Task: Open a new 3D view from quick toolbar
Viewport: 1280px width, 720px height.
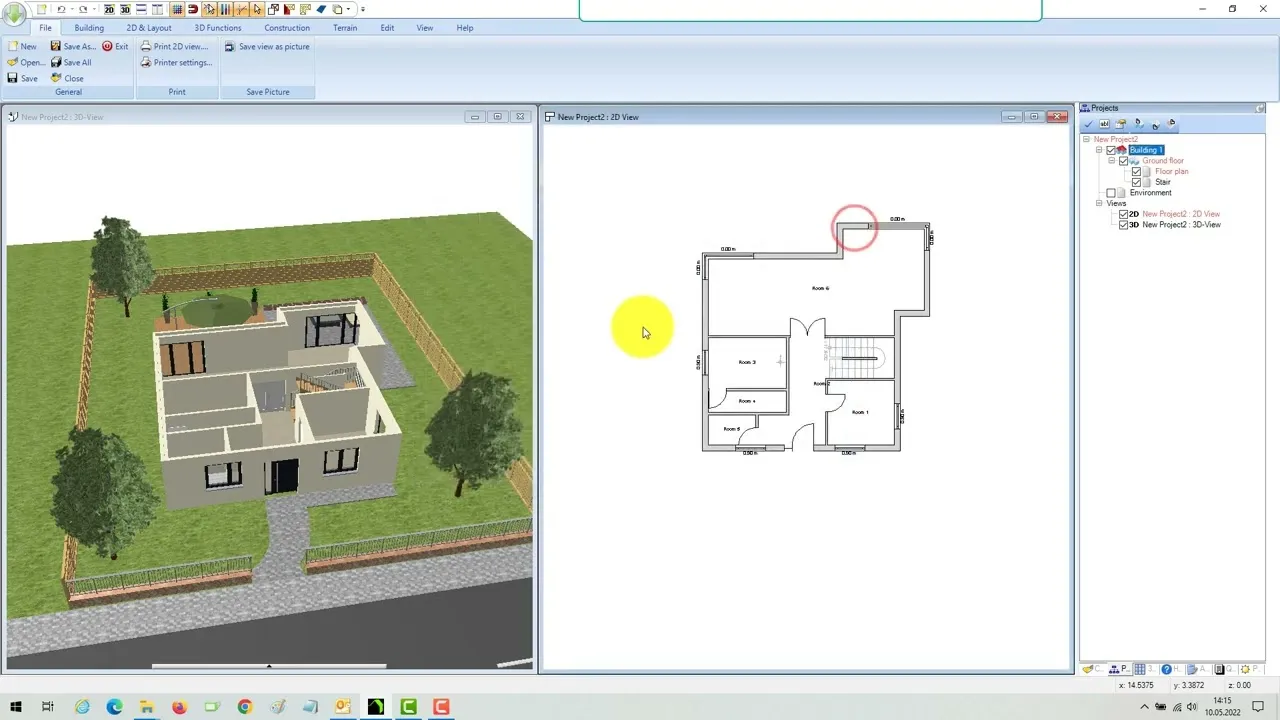Action: 125,9
